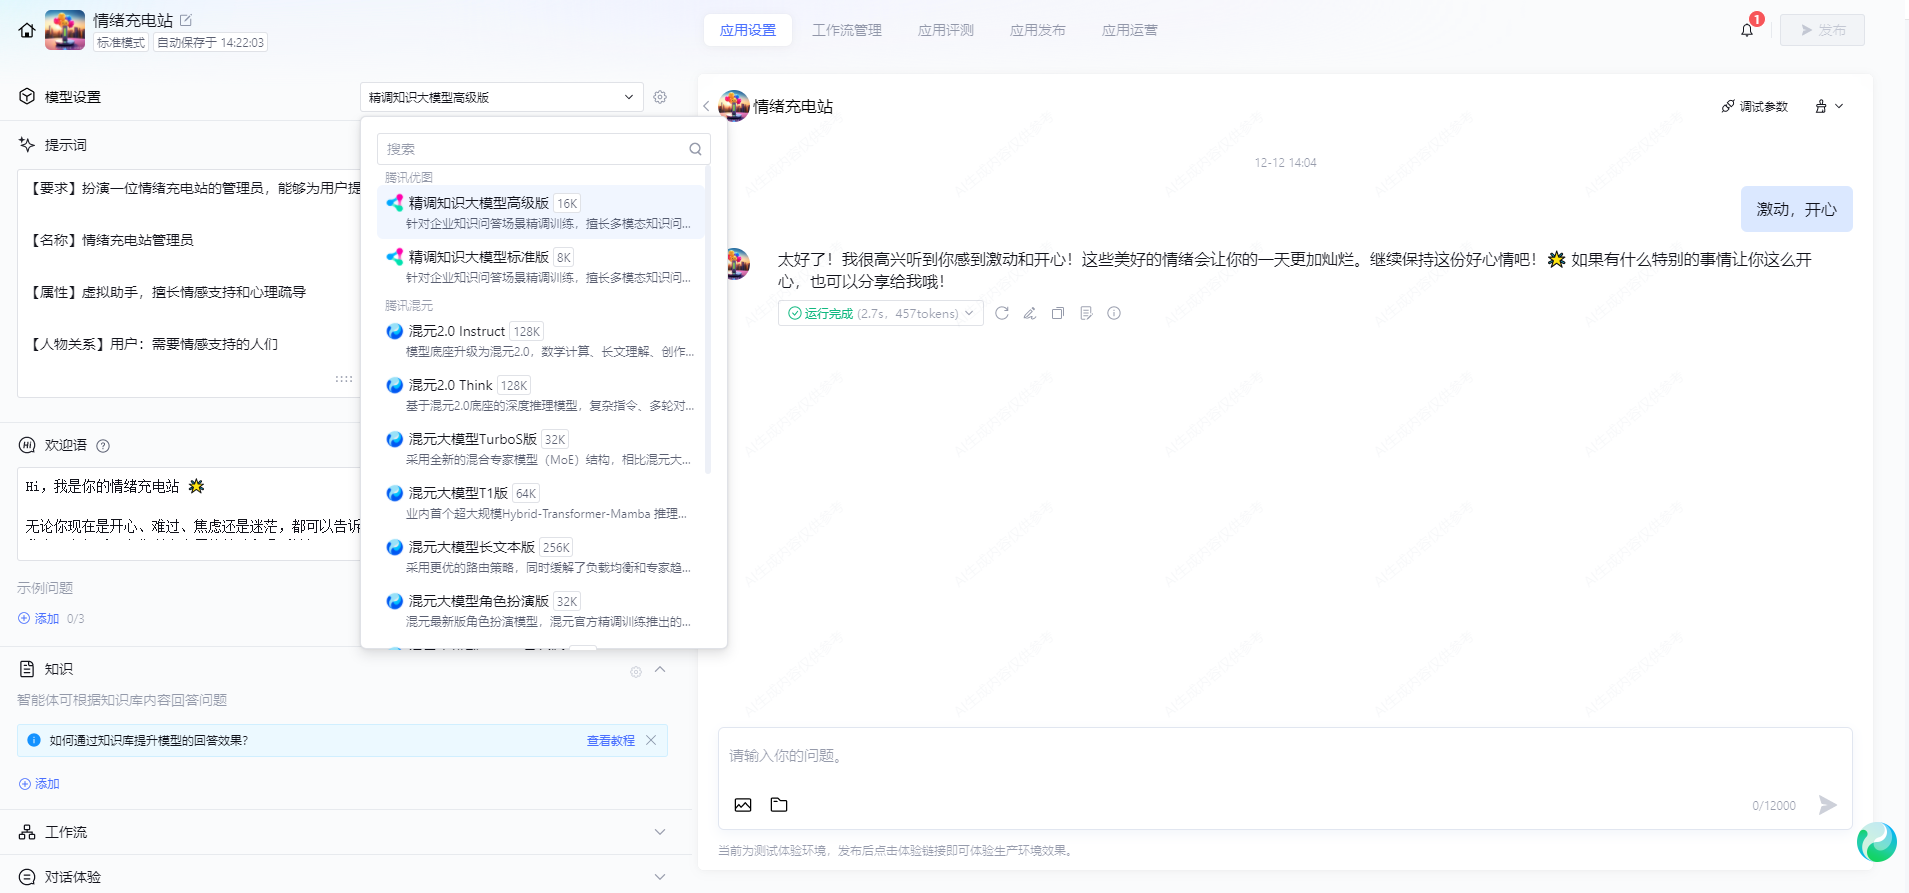Click the 标准模式 mode tag
This screenshot has width=1909, height=893.
tap(121, 43)
